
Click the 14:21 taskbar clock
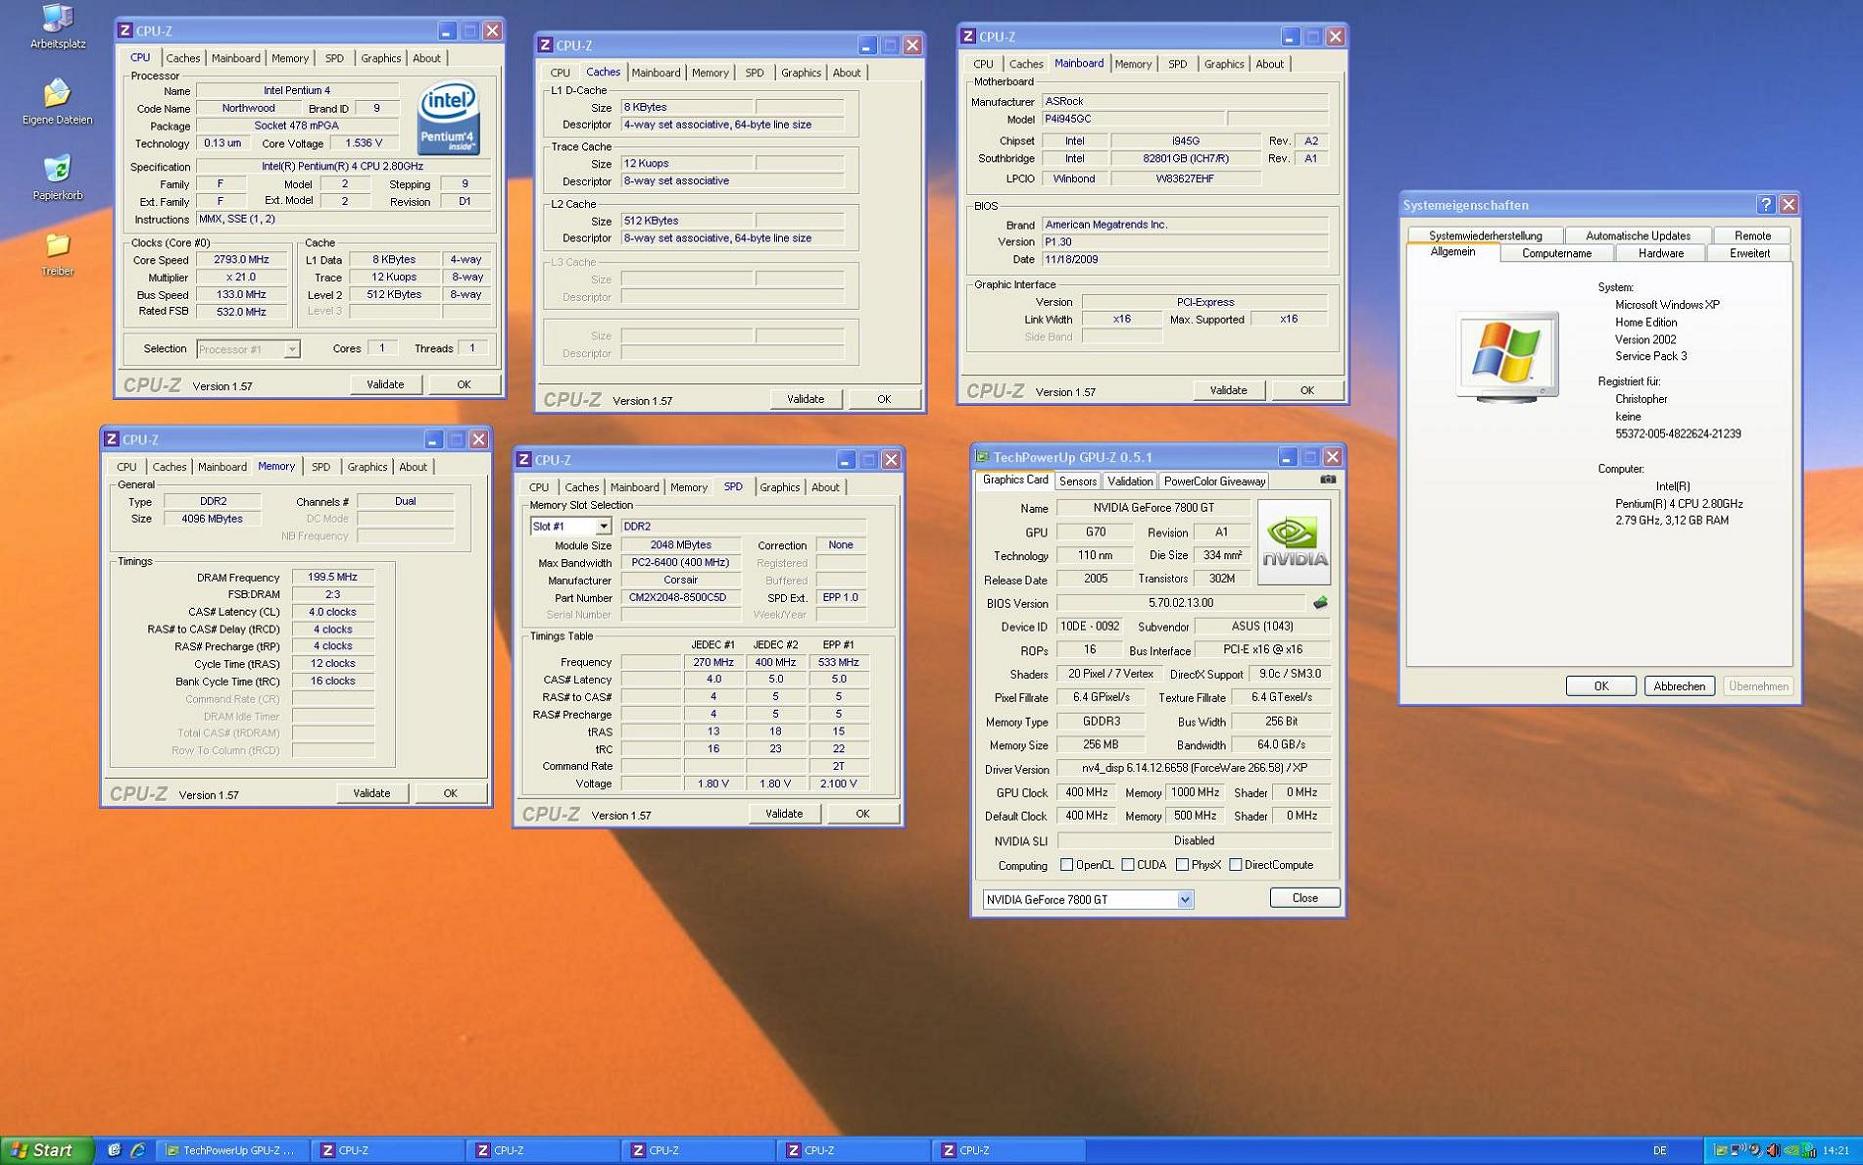tap(1836, 1150)
